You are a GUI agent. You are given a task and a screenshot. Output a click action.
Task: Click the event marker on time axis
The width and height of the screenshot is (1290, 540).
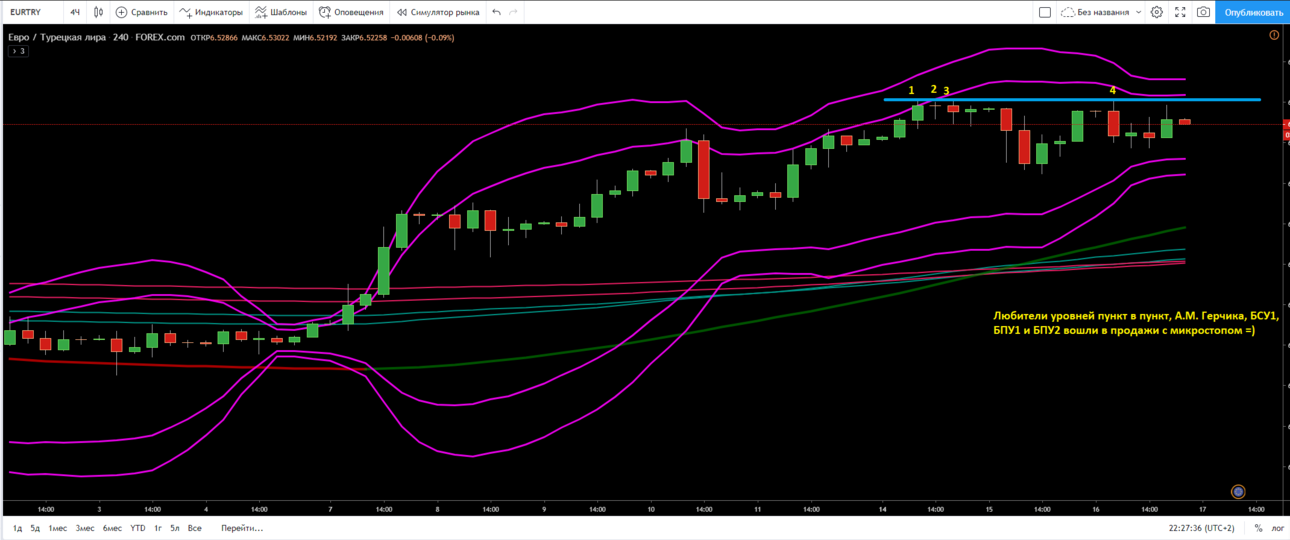(x=1238, y=491)
